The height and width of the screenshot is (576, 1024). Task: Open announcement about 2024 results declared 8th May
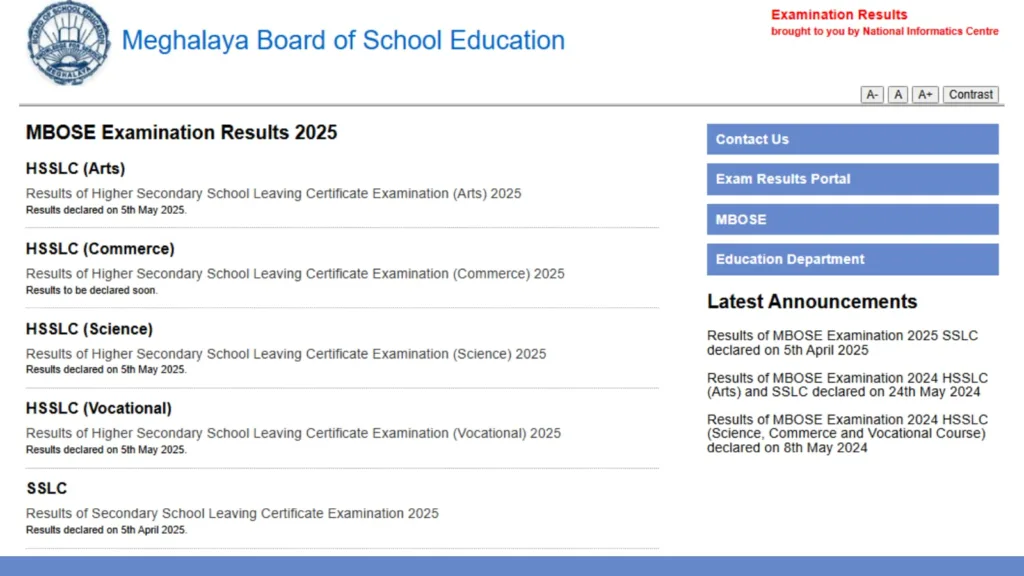point(846,433)
